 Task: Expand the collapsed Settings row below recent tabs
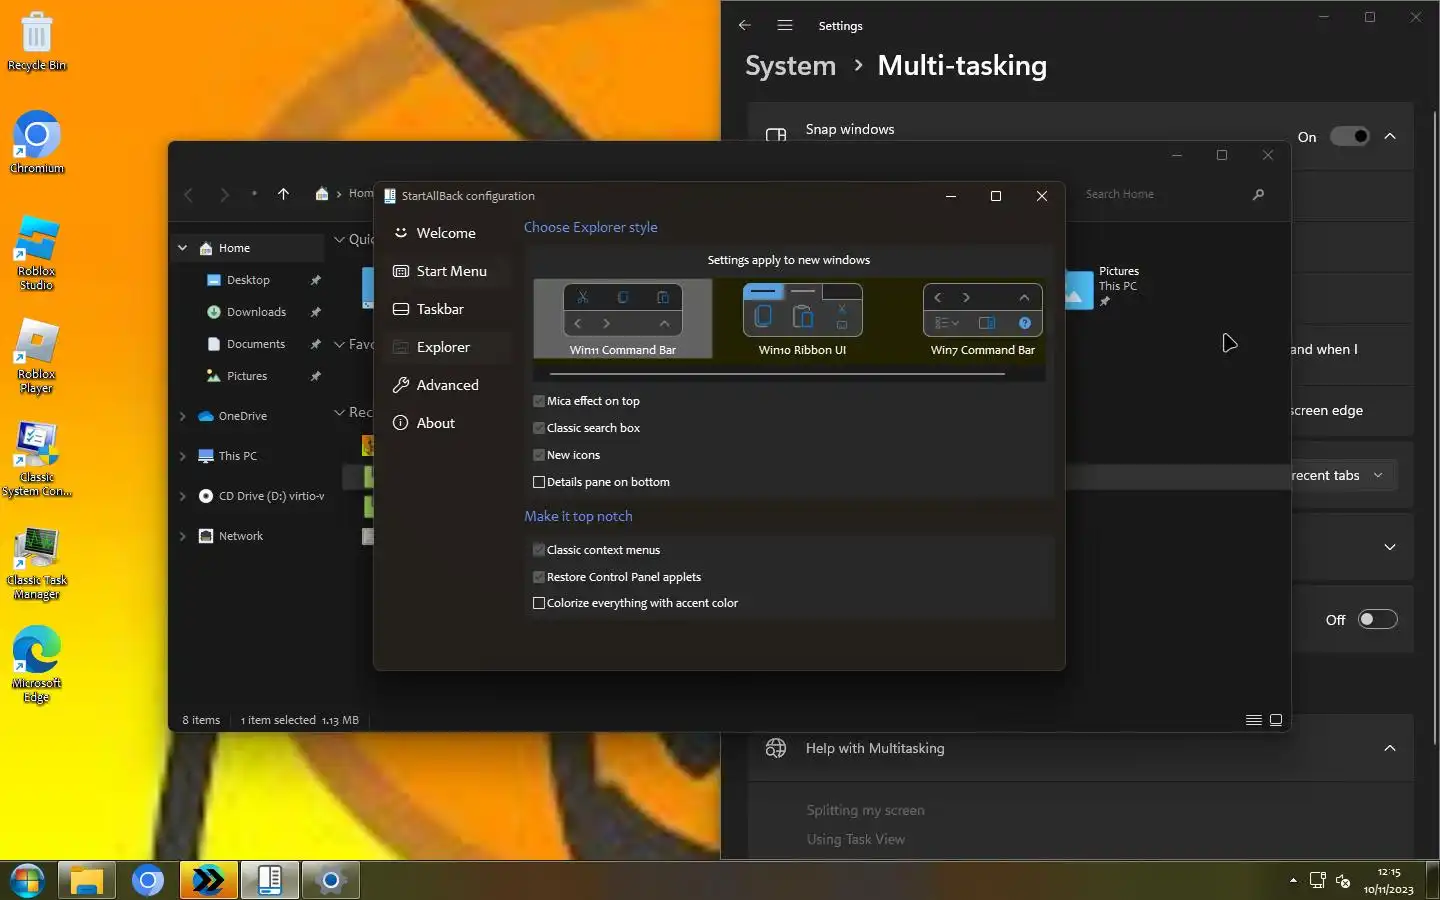pos(1390,547)
